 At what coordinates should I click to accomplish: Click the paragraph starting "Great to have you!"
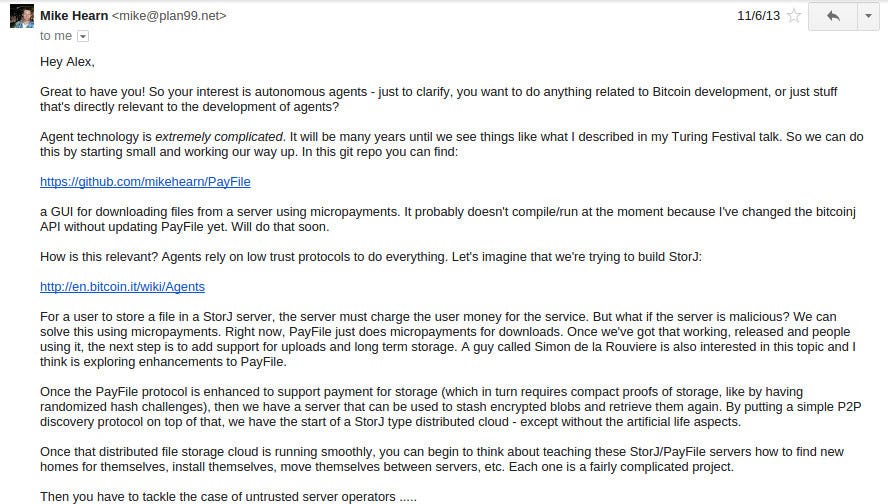coord(438,99)
